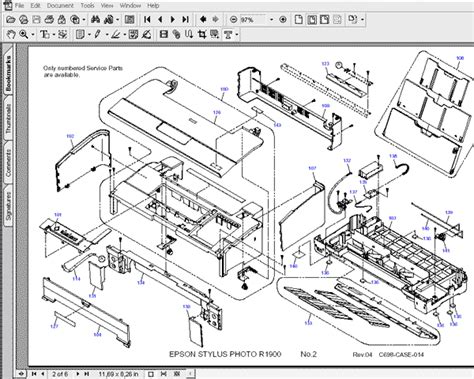474x379 pixels.
Task: Open the Bookmarks side tab
Action: click(8, 73)
